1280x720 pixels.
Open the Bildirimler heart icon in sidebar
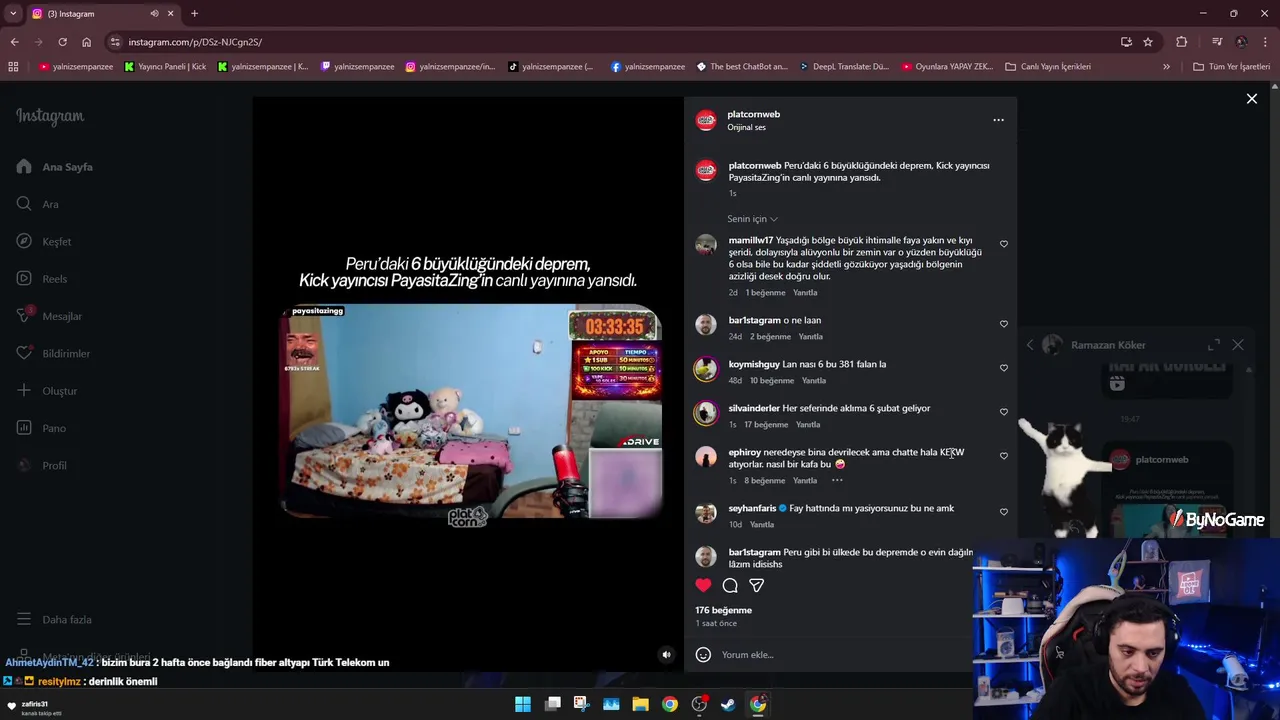pyautogui.click(x=24, y=353)
